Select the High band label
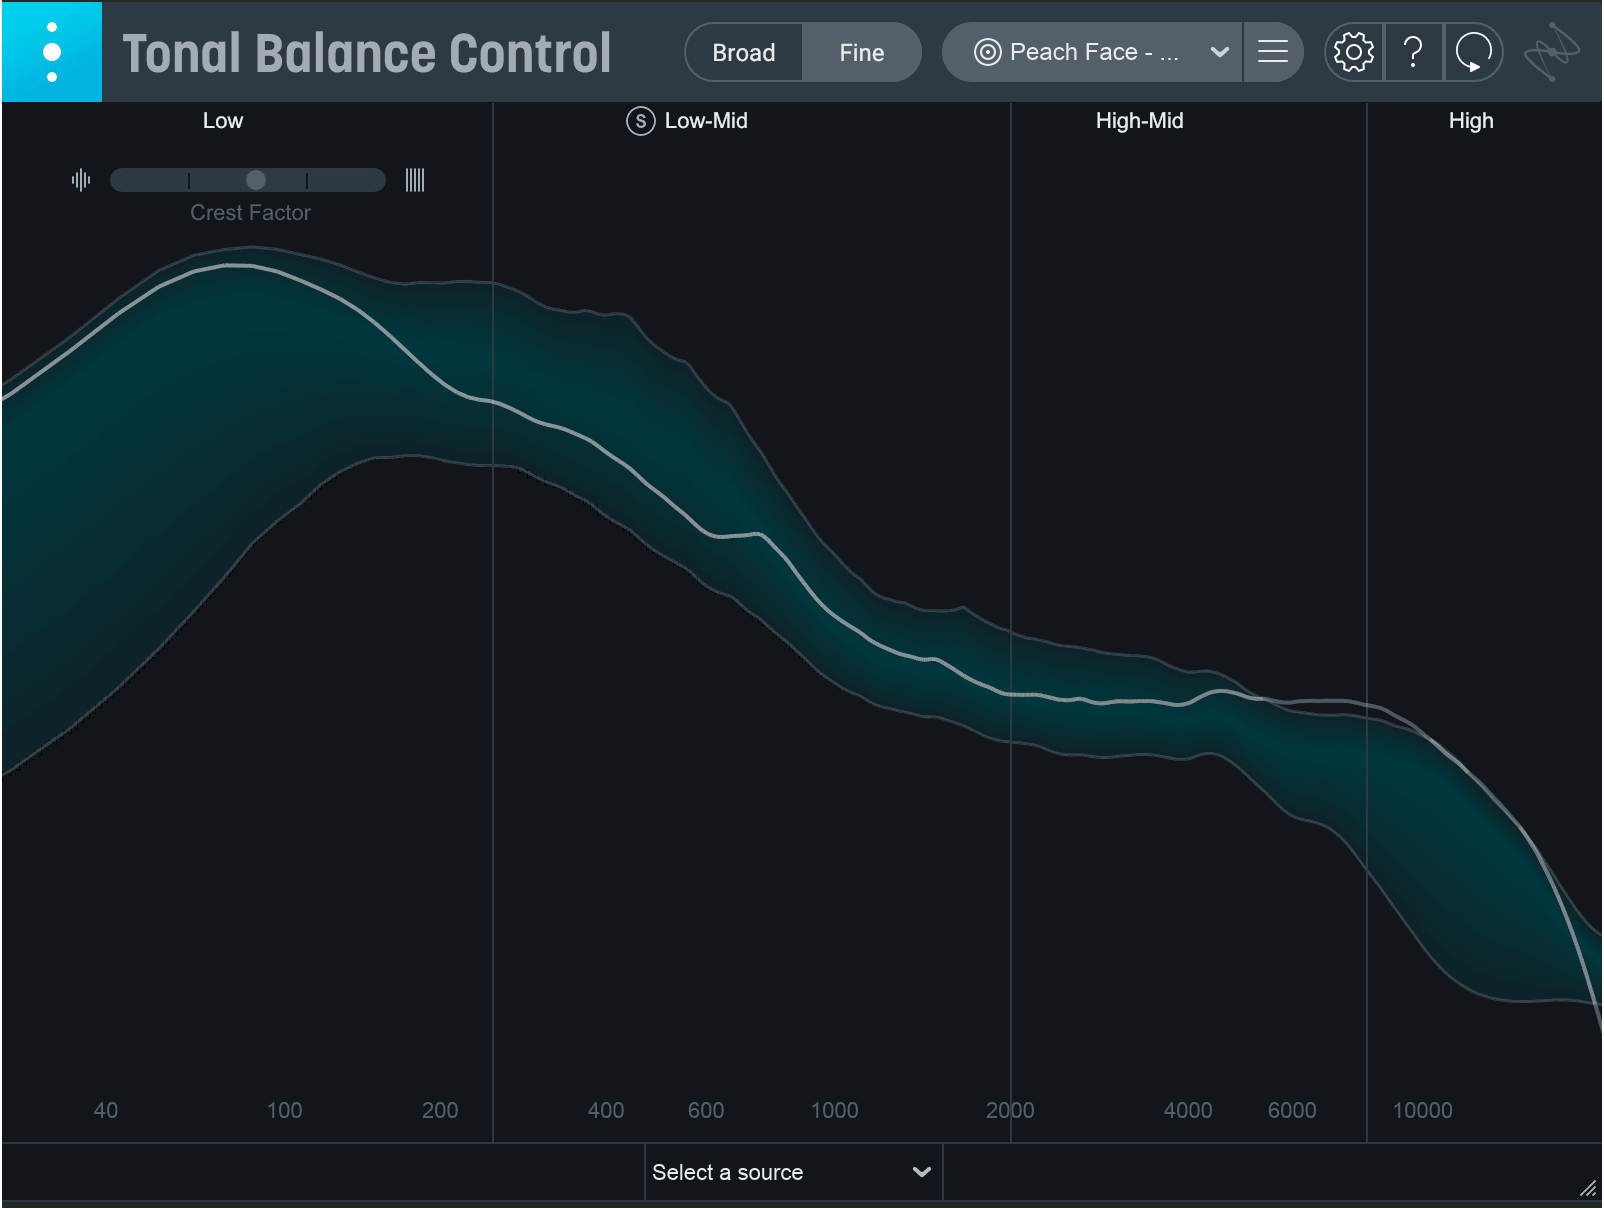This screenshot has height=1208, width=1604. (x=1471, y=121)
